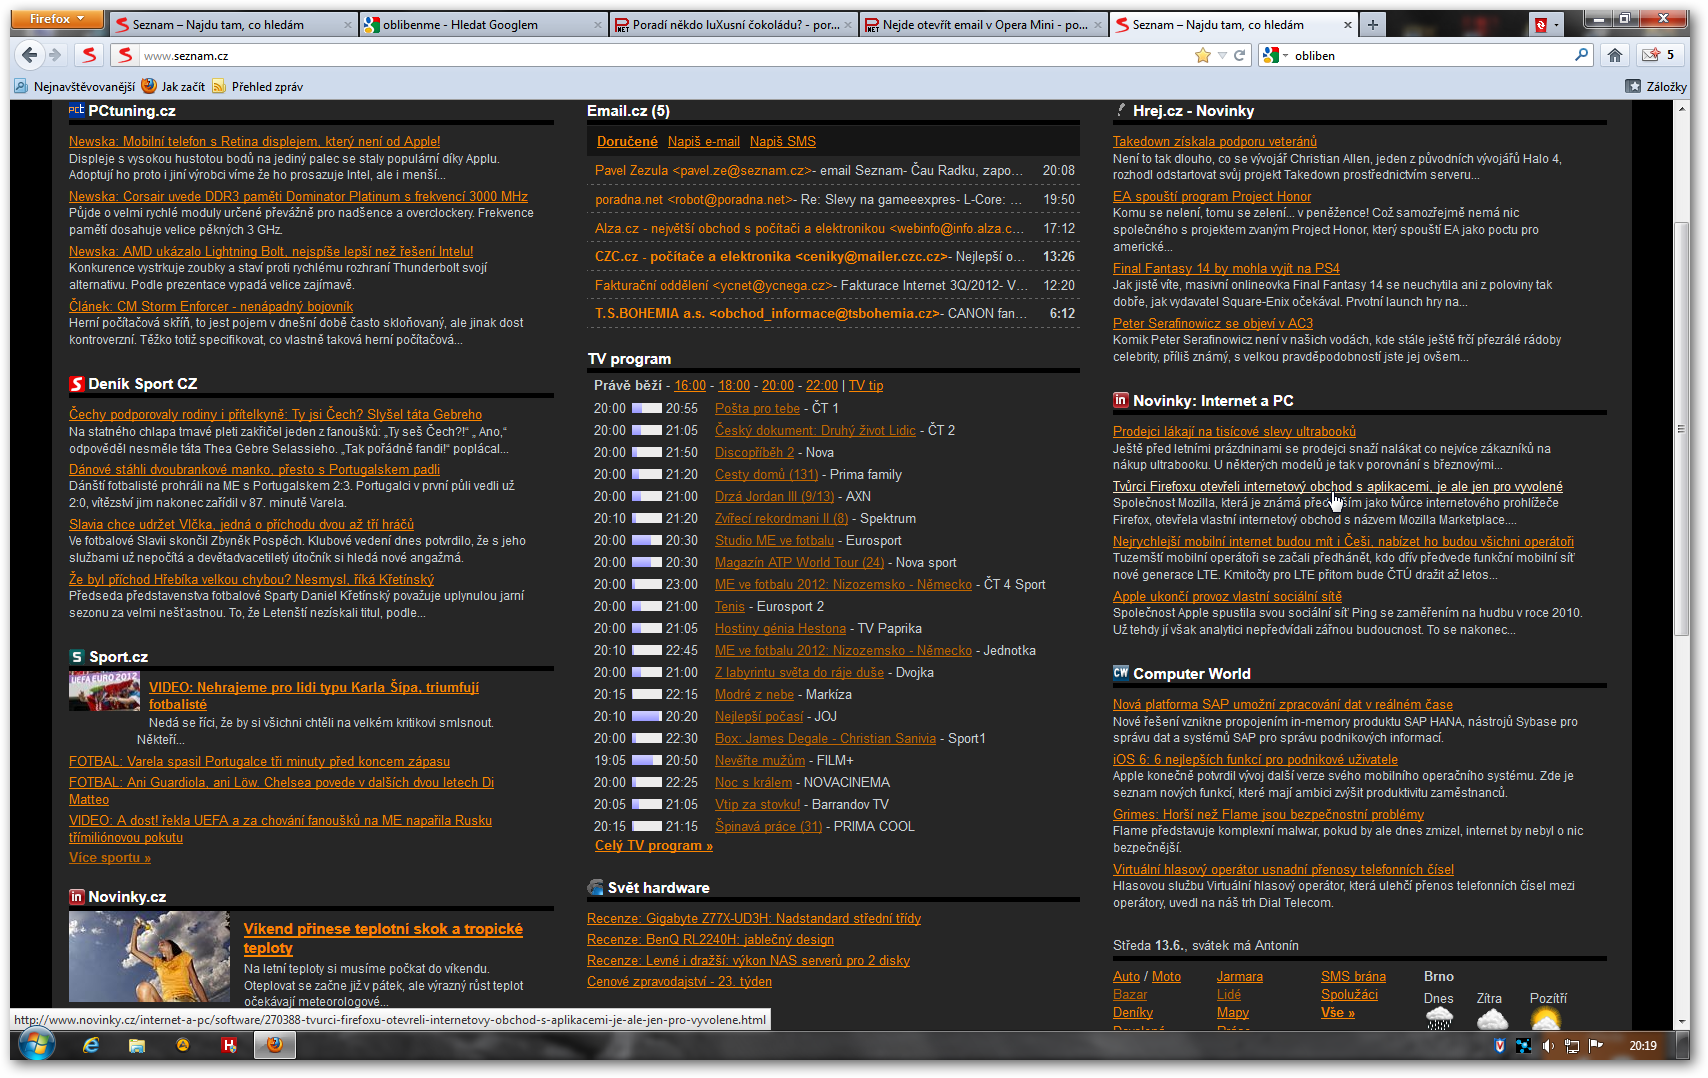Open the 'Jak začít' bookmark
The image size is (1708, 1078).
click(x=173, y=87)
